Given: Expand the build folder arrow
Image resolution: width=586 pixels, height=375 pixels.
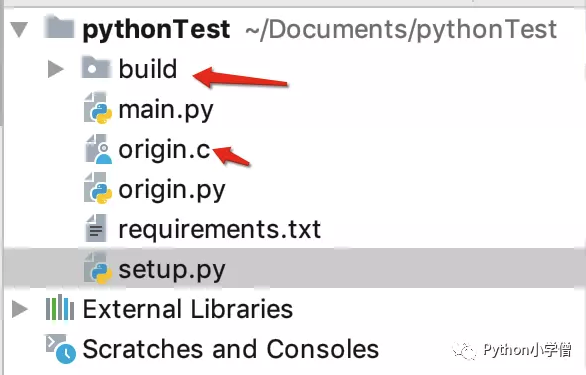Looking at the screenshot, I should point(55,69).
